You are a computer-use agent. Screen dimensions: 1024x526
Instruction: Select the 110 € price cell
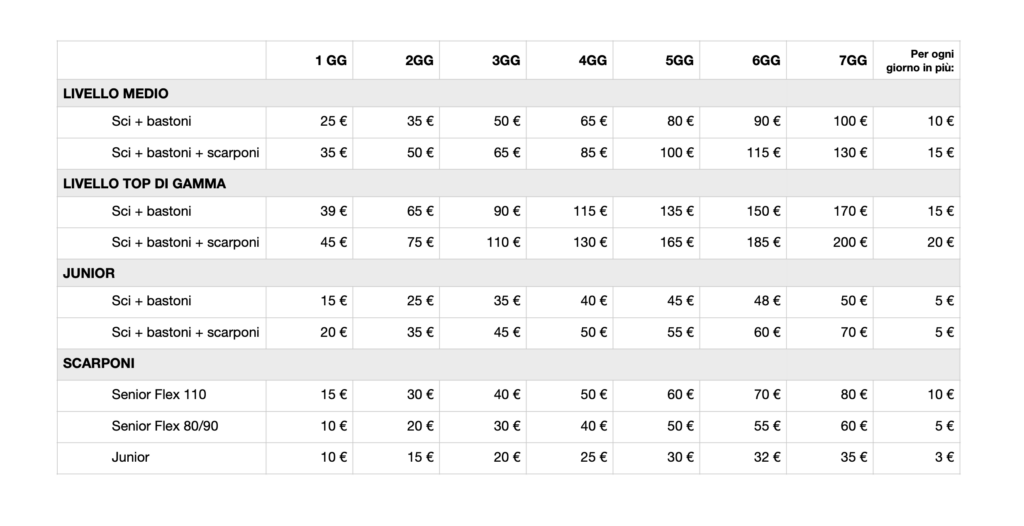(x=503, y=242)
